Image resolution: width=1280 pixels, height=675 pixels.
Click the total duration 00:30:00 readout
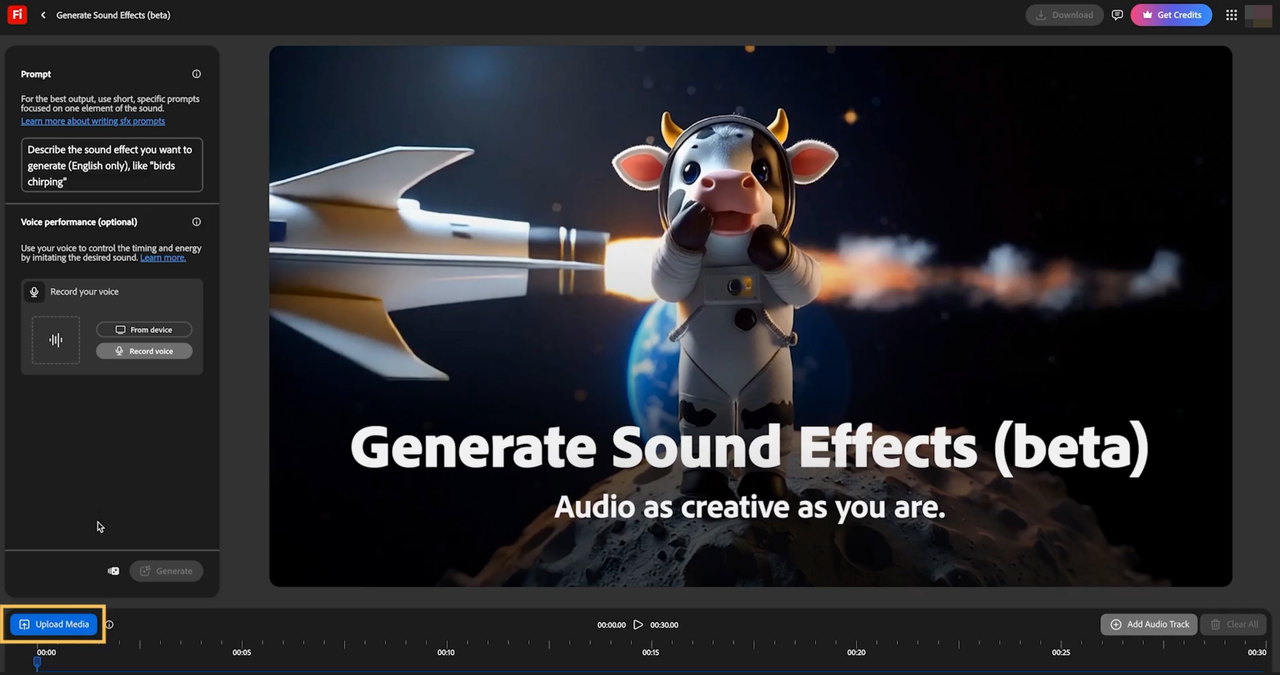tap(664, 625)
